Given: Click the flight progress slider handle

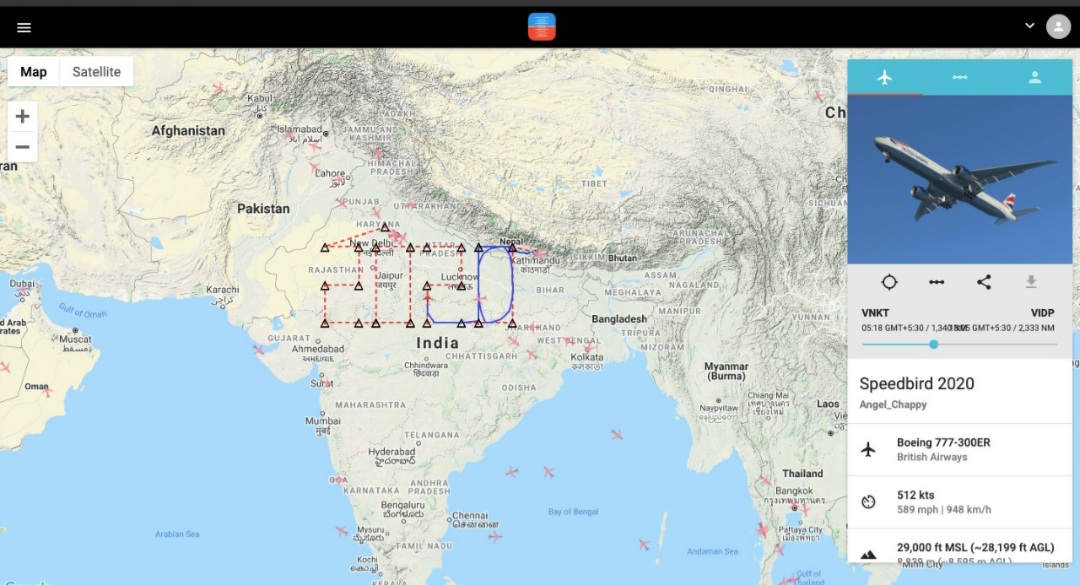Looking at the screenshot, I should pos(933,344).
